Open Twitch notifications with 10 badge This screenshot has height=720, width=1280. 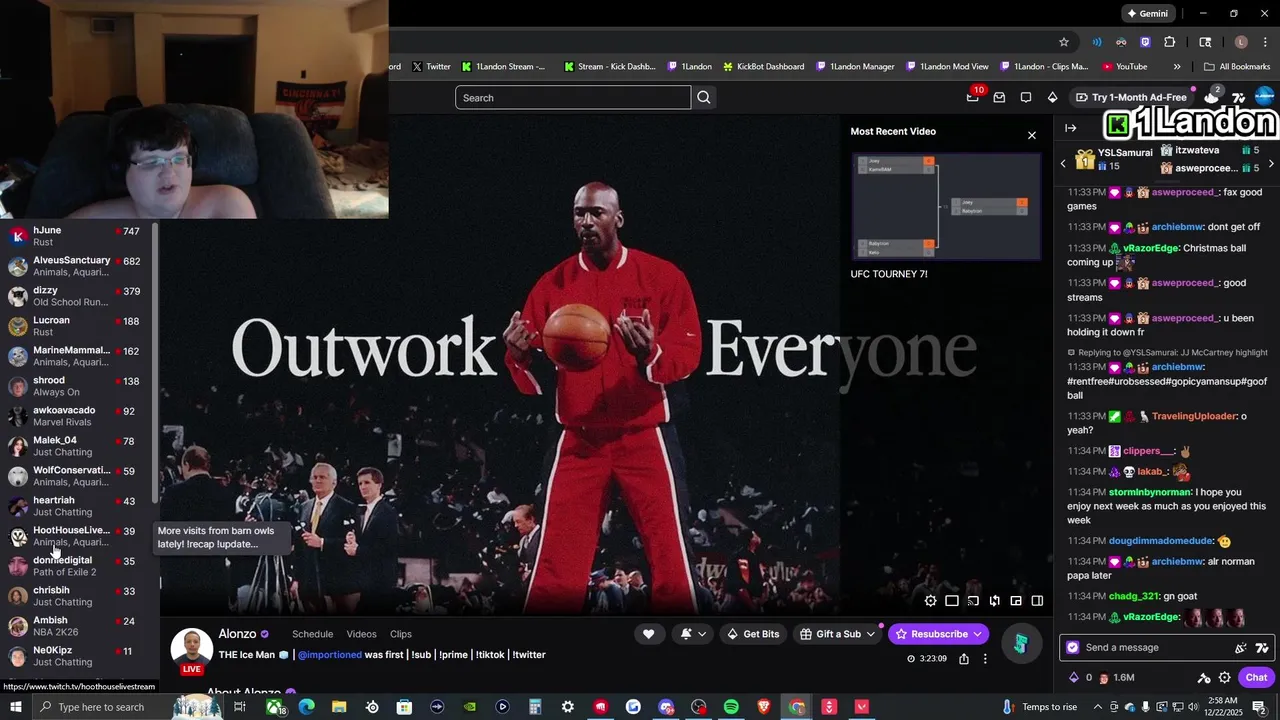tap(973, 97)
